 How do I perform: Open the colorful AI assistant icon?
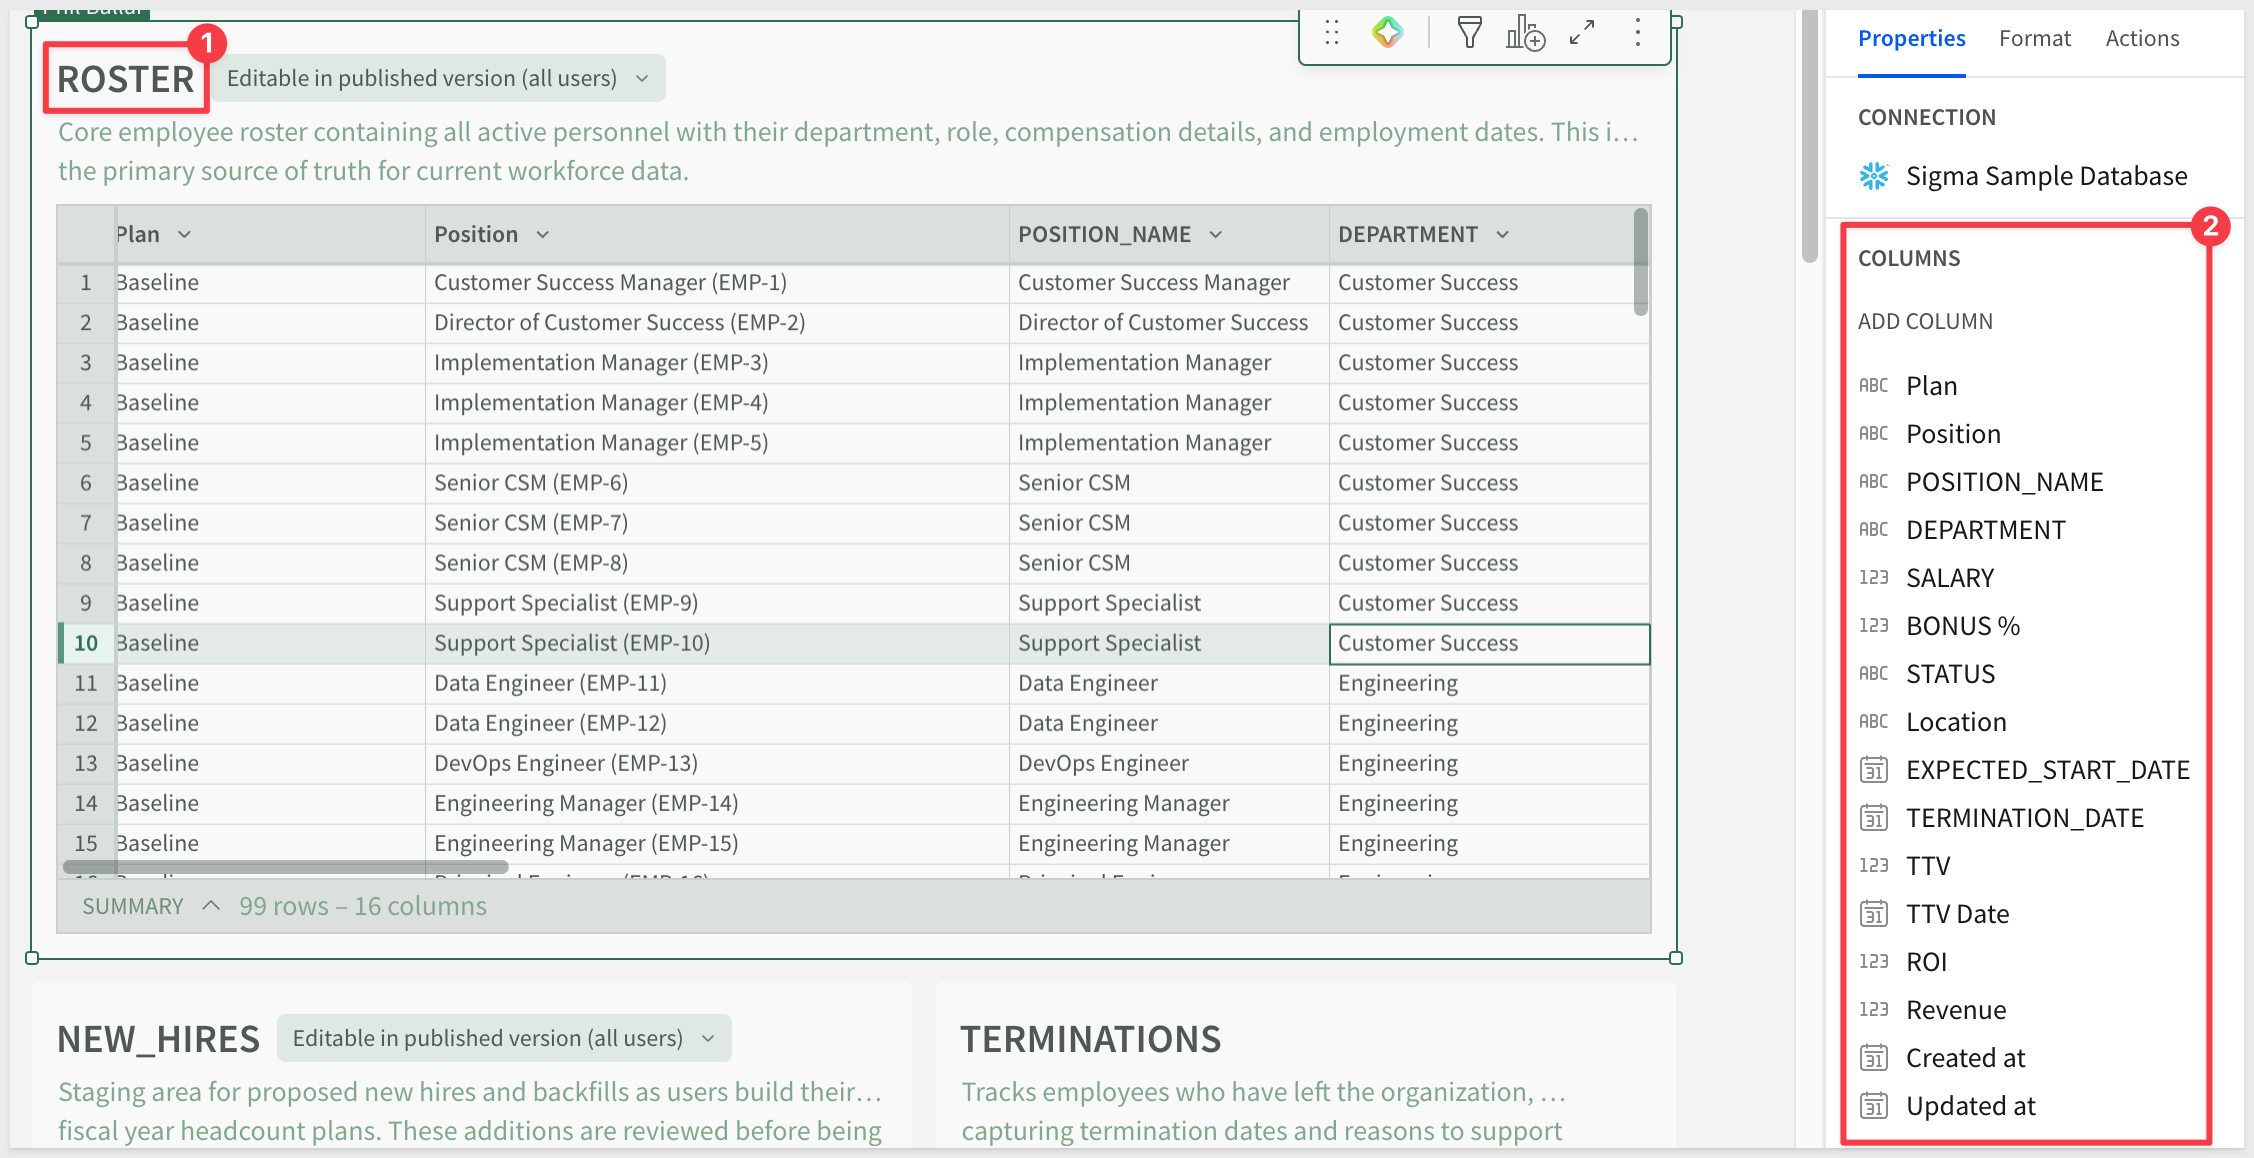pos(1387,33)
